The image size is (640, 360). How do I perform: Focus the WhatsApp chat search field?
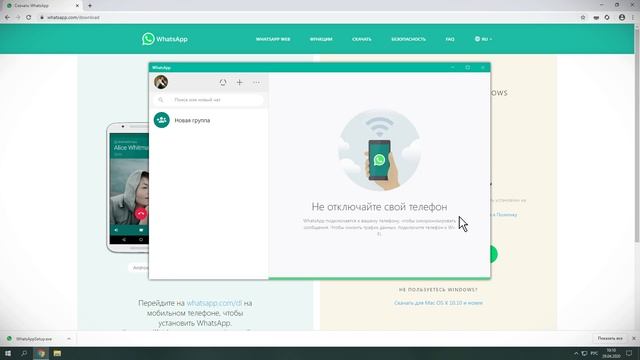pyautogui.click(x=209, y=100)
